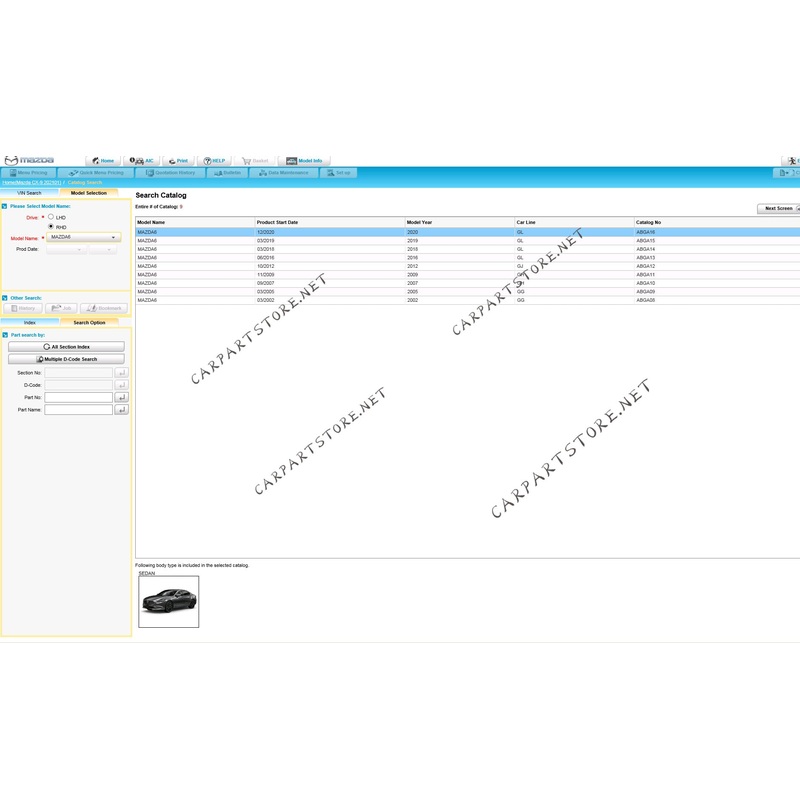800x800 pixels.
Task: Click the exit running-man icon
Action: 791,161
